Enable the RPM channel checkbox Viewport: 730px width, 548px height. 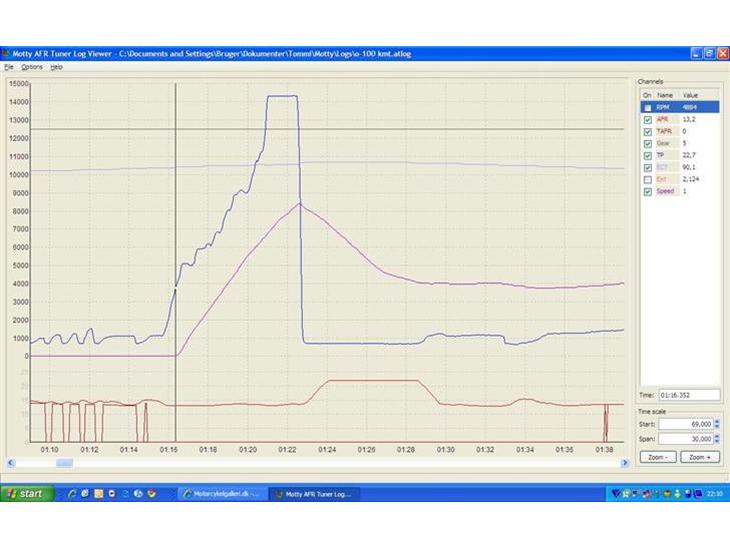click(x=647, y=107)
